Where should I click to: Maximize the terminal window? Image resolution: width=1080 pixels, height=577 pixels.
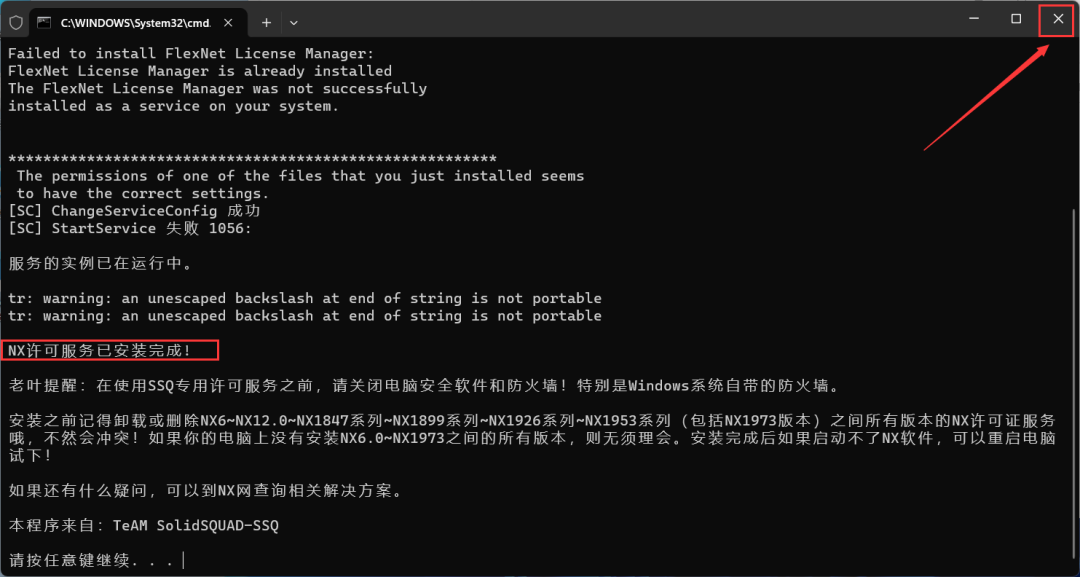(x=1016, y=19)
